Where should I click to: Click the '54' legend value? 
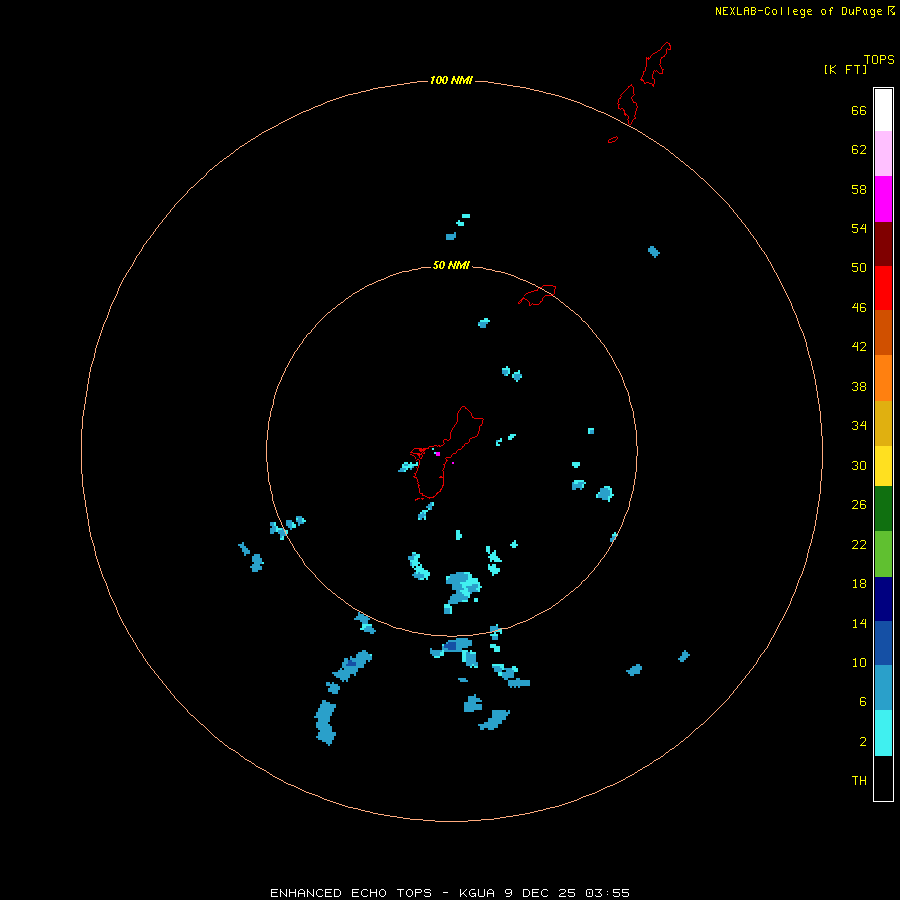tap(859, 228)
